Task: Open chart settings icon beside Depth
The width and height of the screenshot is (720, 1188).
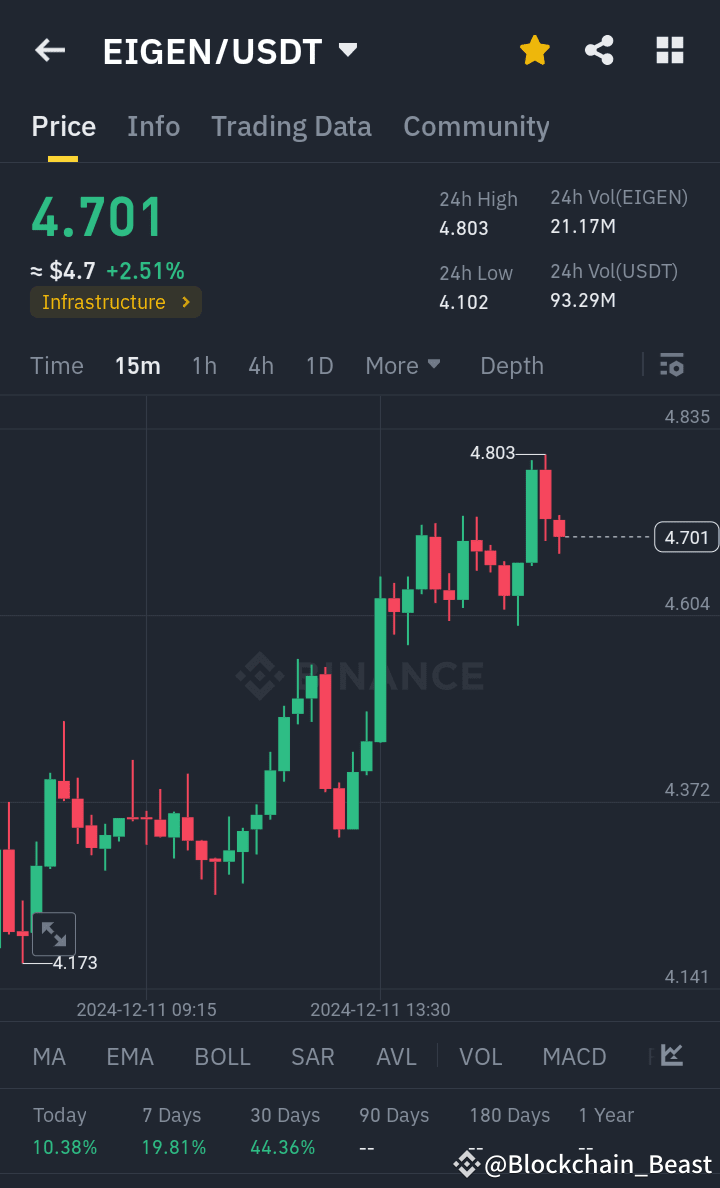Action: pyautogui.click(x=671, y=366)
